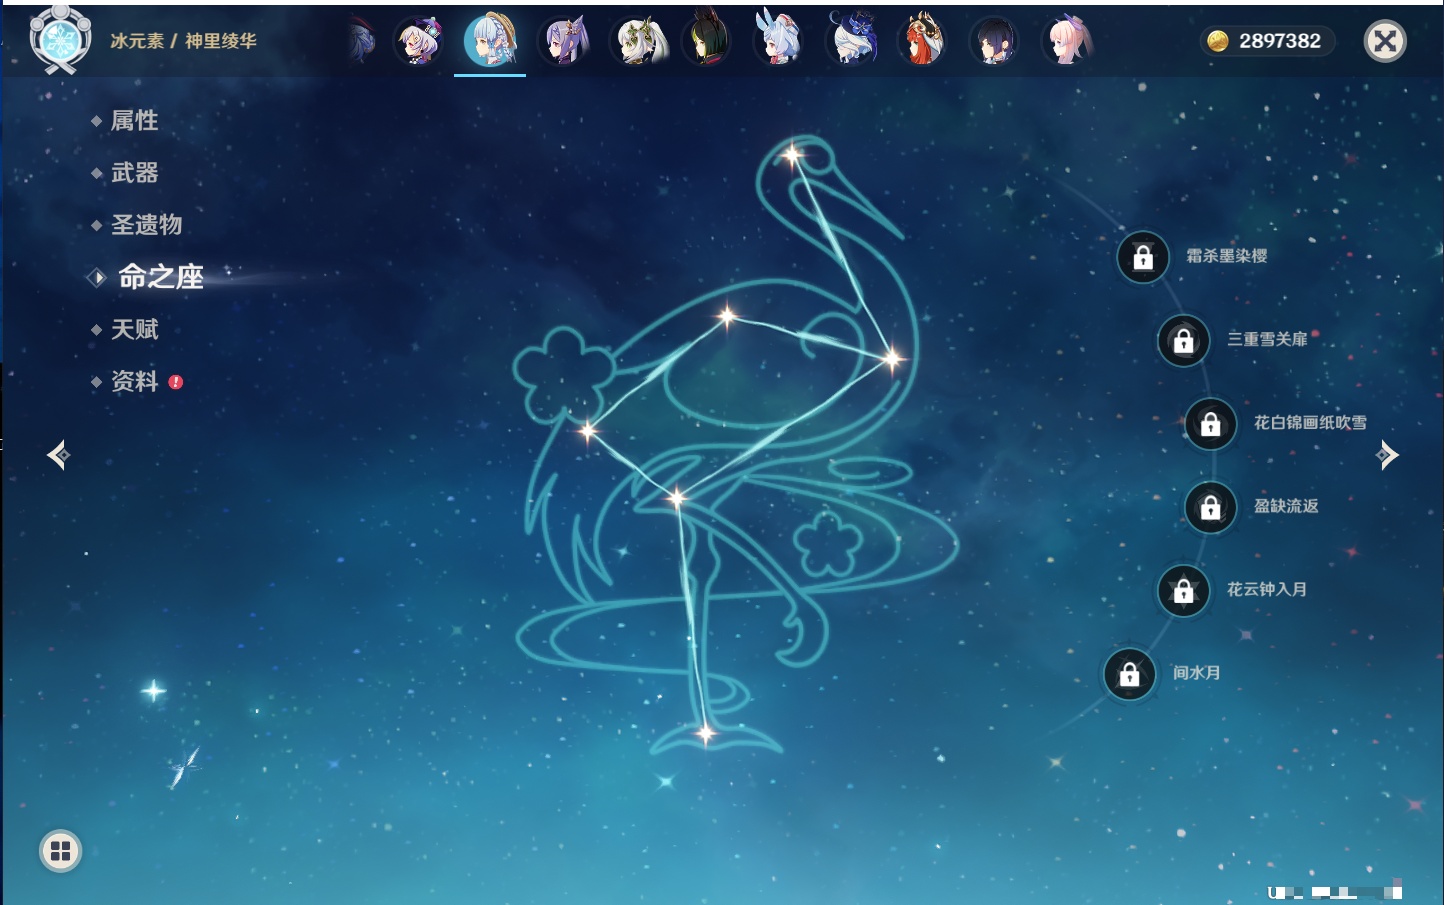Click the Cryo element snowflake emblem
The image size is (1444, 905).
(60, 40)
